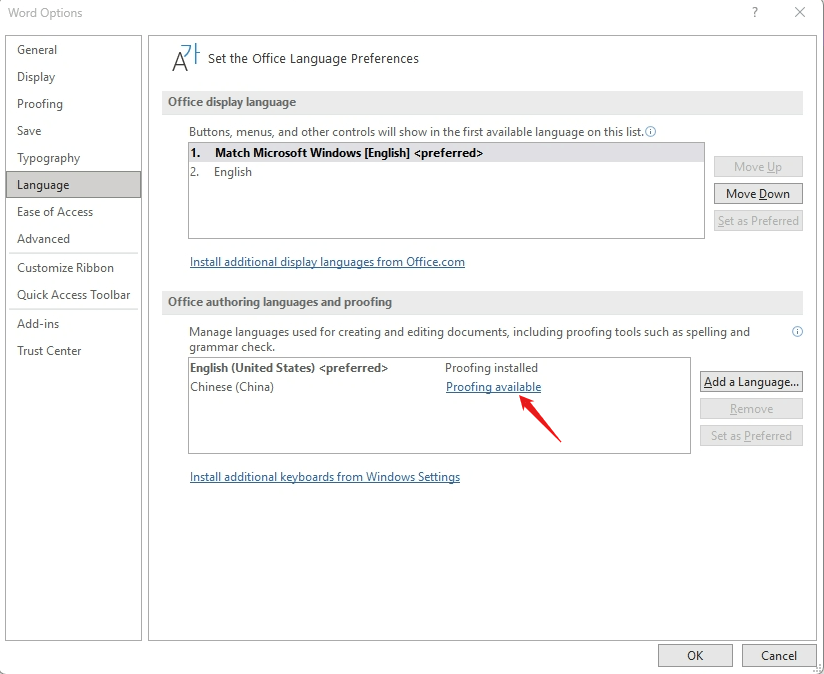Dismiss the dialog with Cancel

779,656
